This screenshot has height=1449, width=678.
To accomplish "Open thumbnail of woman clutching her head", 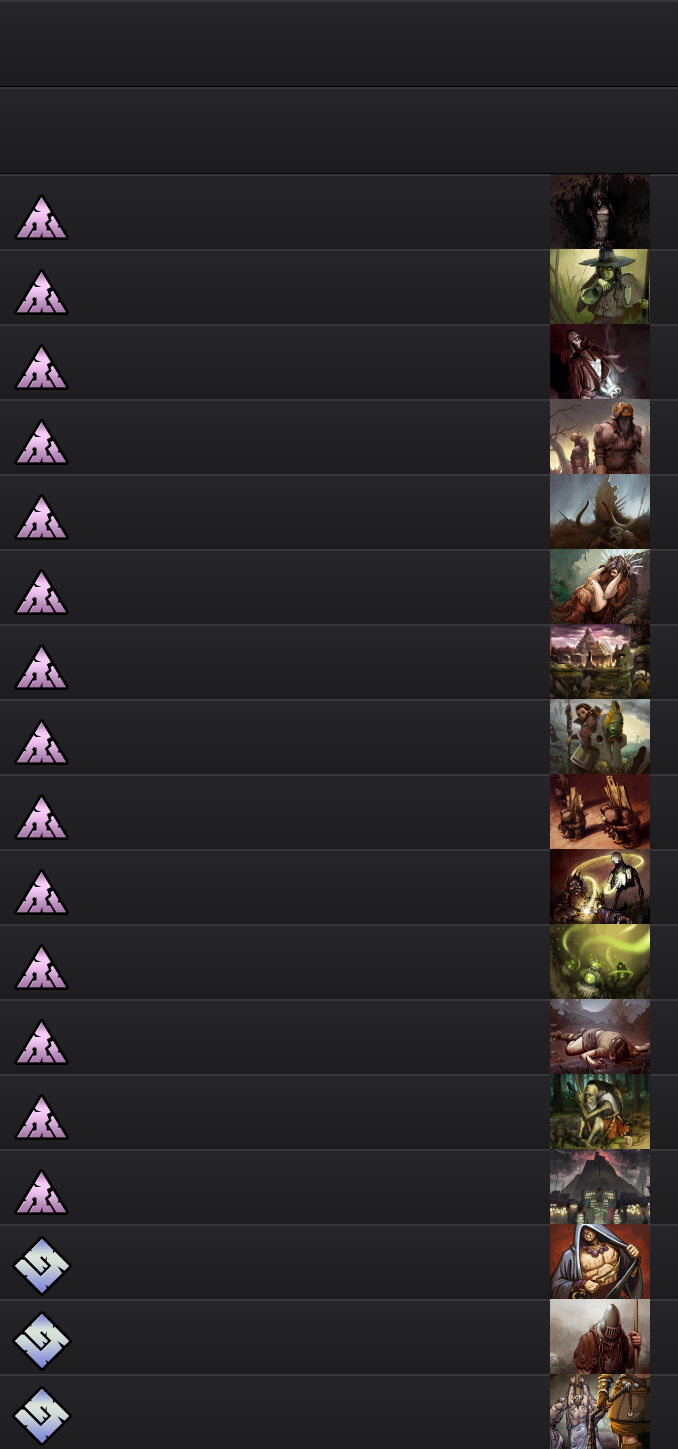I will (x=600, y=587).
